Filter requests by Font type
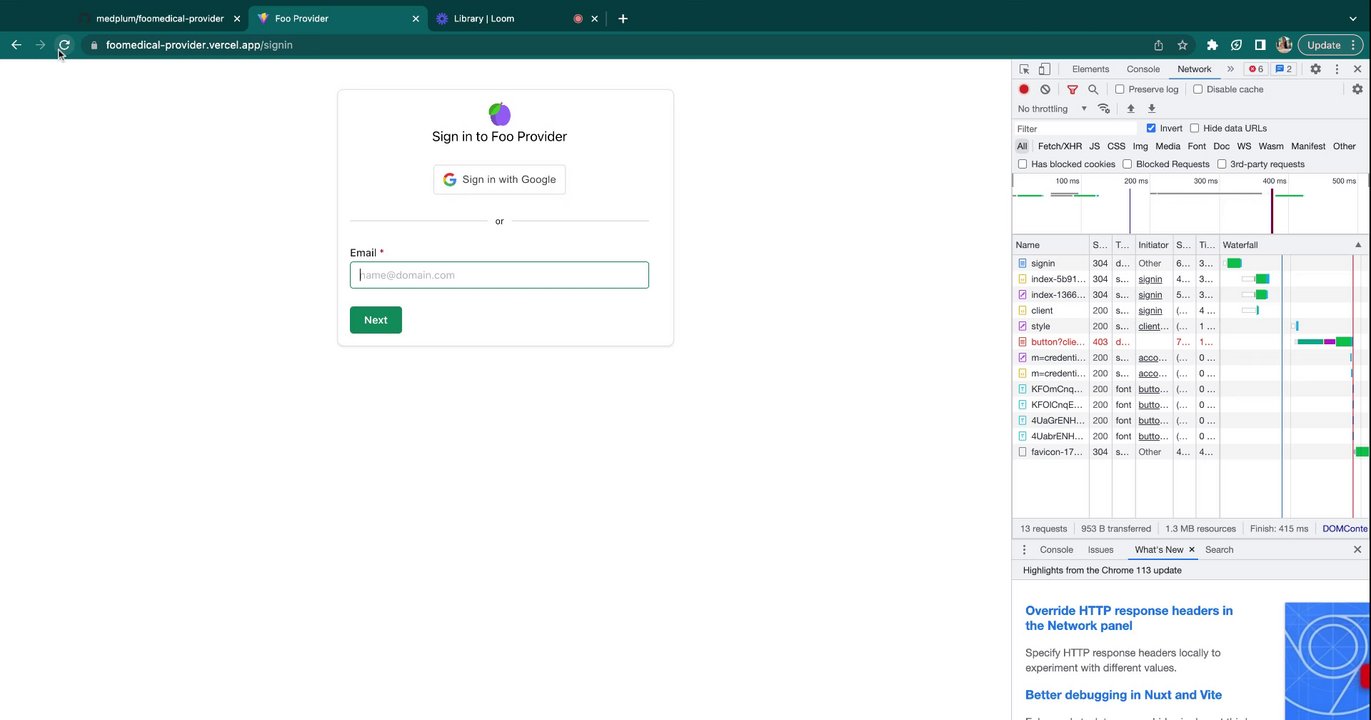 pyautogui.click(x=1196, y=146)
